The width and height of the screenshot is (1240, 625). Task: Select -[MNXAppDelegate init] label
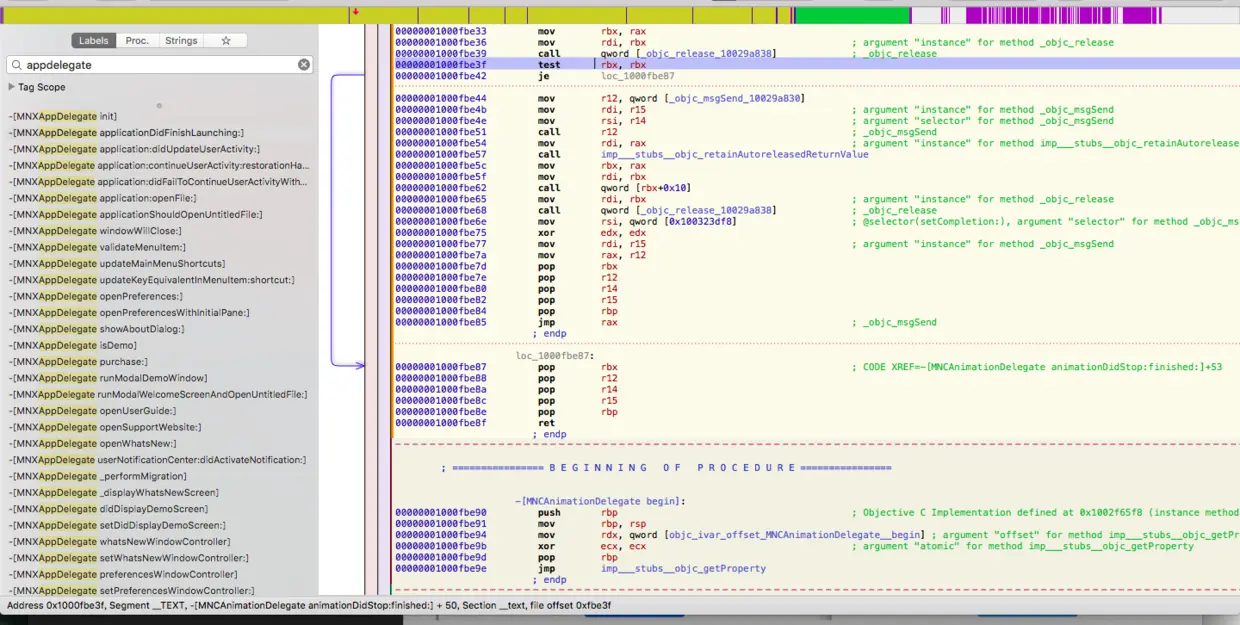(63, 116)
